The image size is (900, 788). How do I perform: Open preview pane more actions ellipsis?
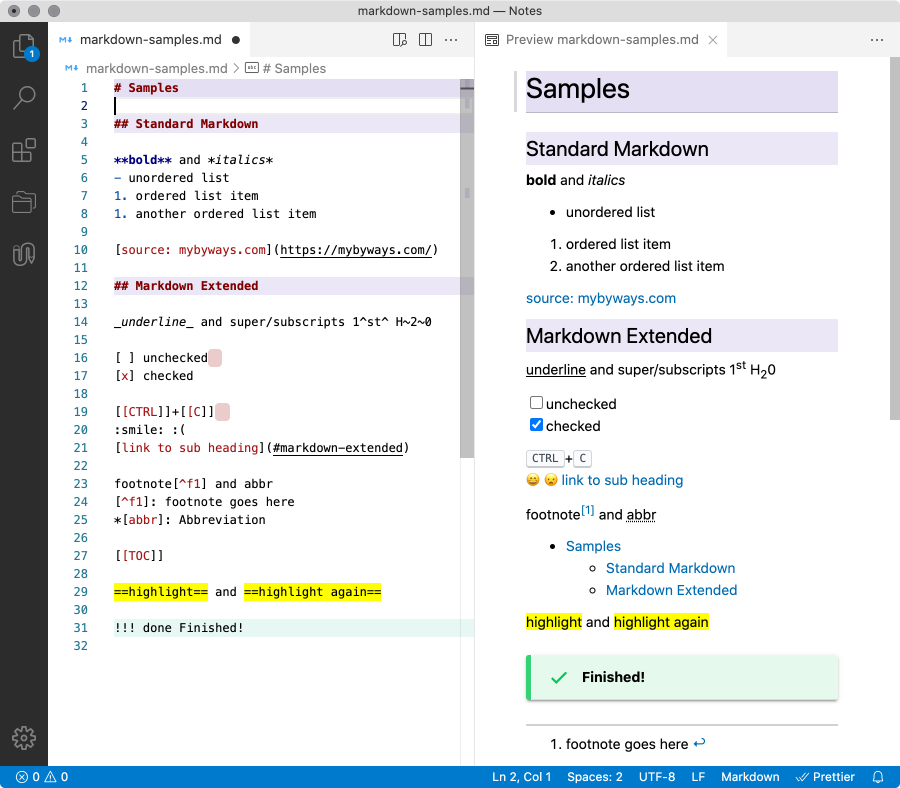(x=876, y=40)
